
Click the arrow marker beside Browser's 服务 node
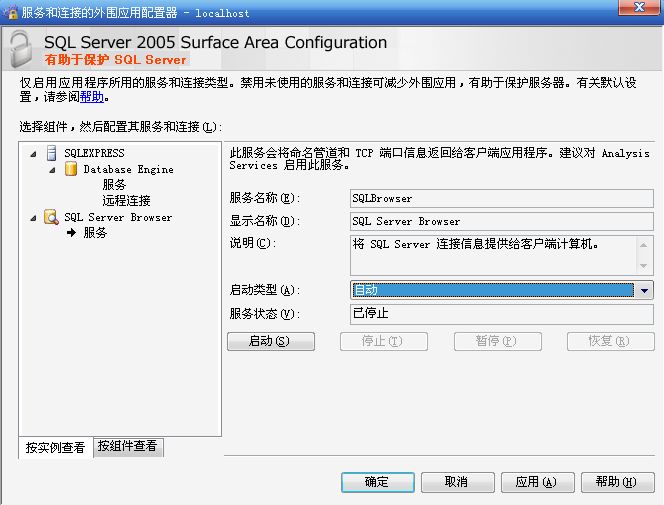coord(72,233)
